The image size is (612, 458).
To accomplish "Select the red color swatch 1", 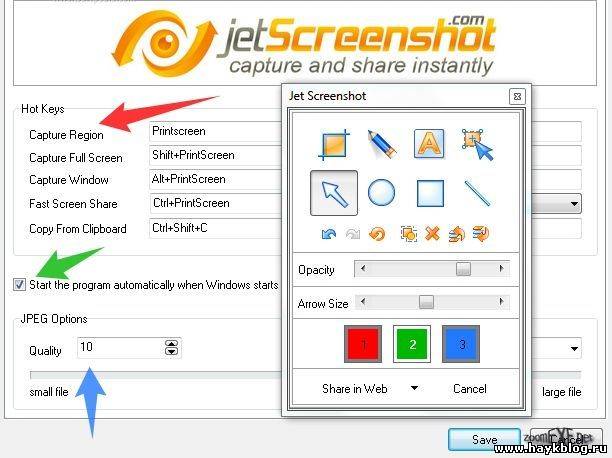I will coord(363,344).
